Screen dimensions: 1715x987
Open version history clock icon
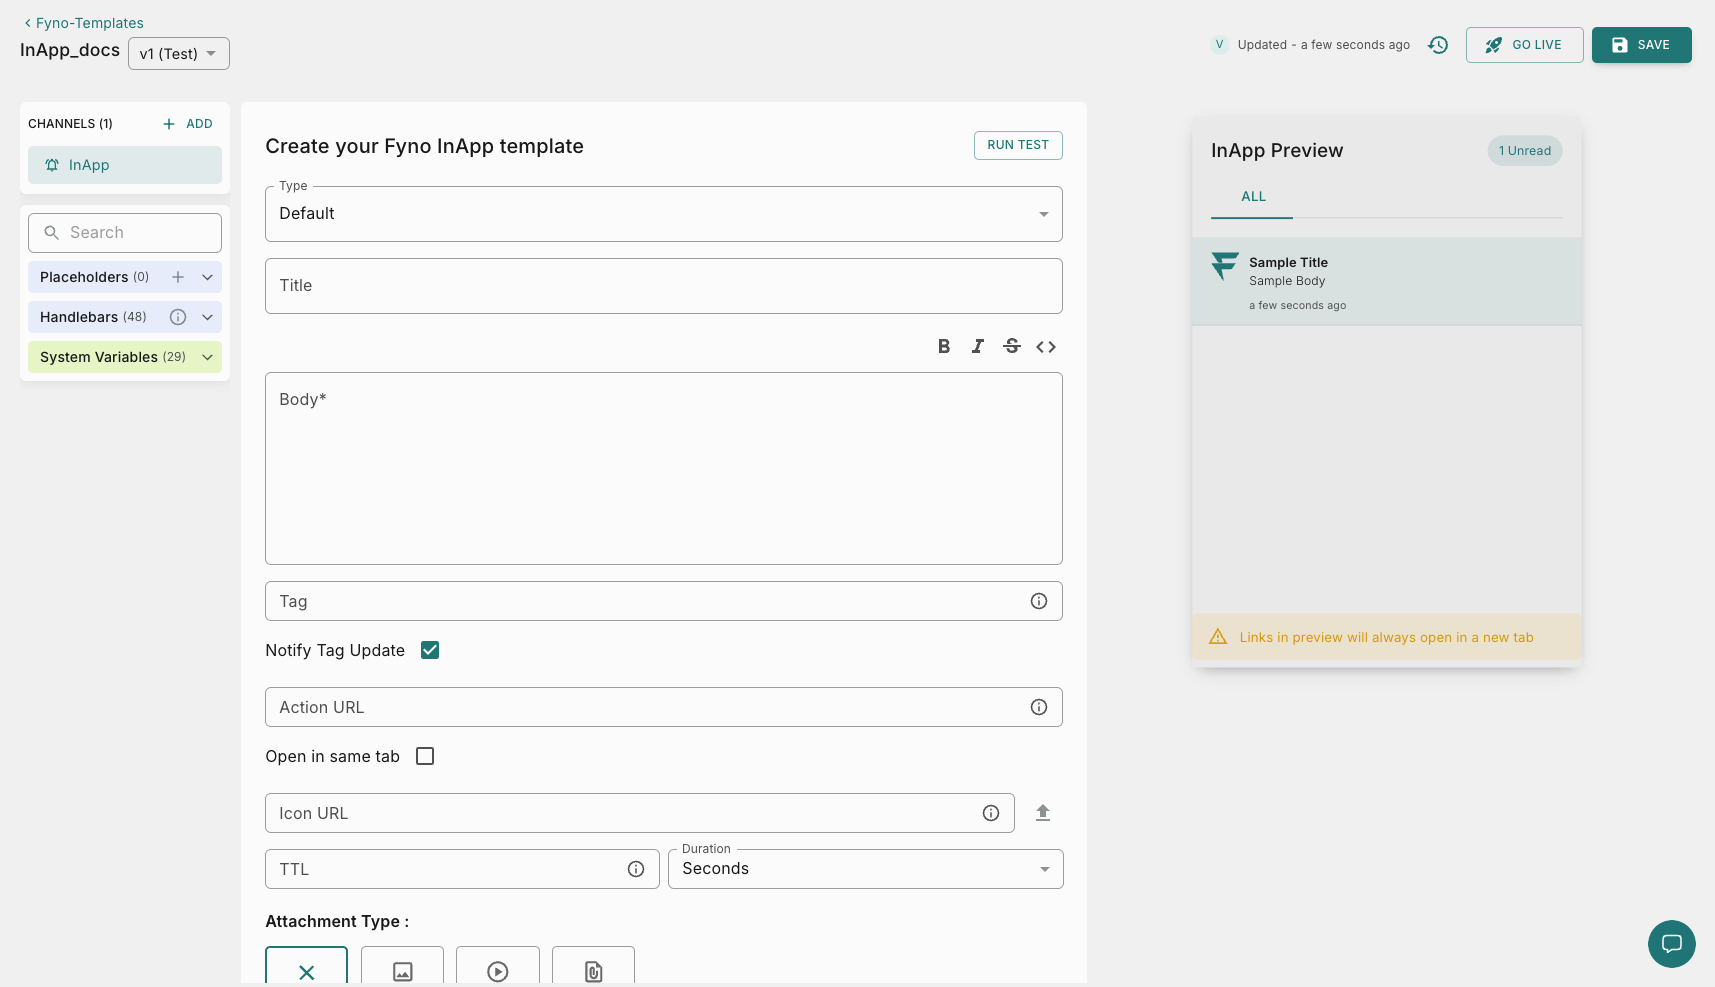1437,45
